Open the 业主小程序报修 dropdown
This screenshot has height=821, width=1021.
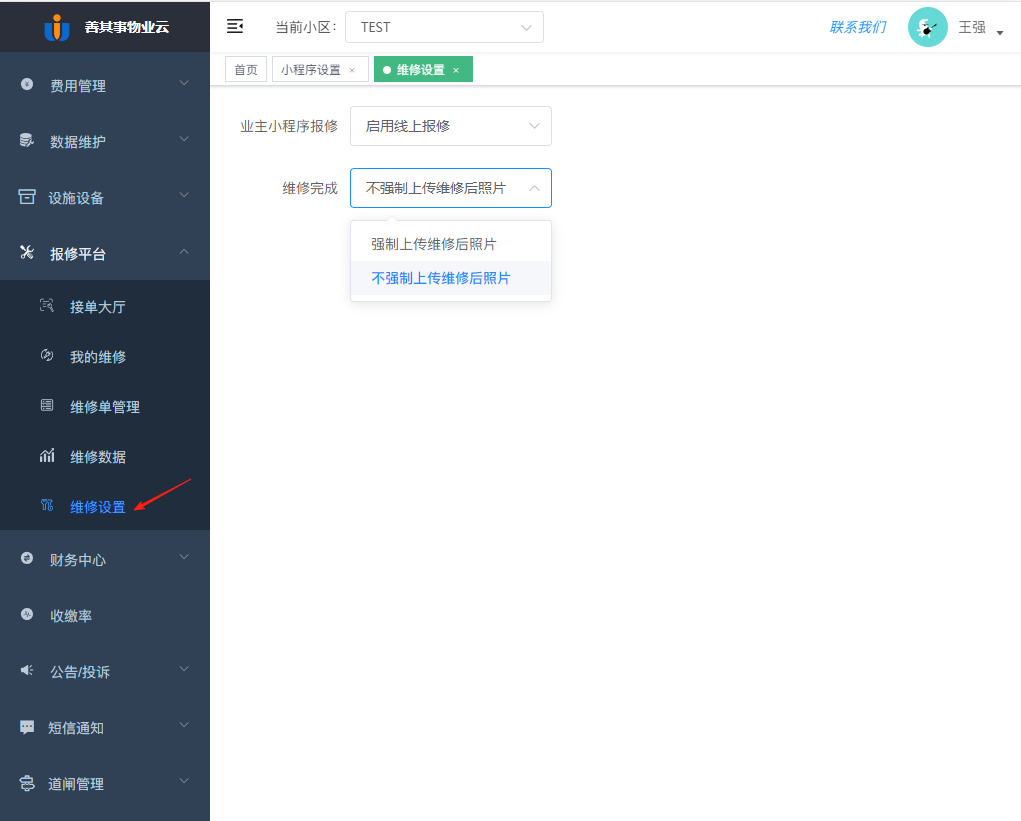coord(450,126)
